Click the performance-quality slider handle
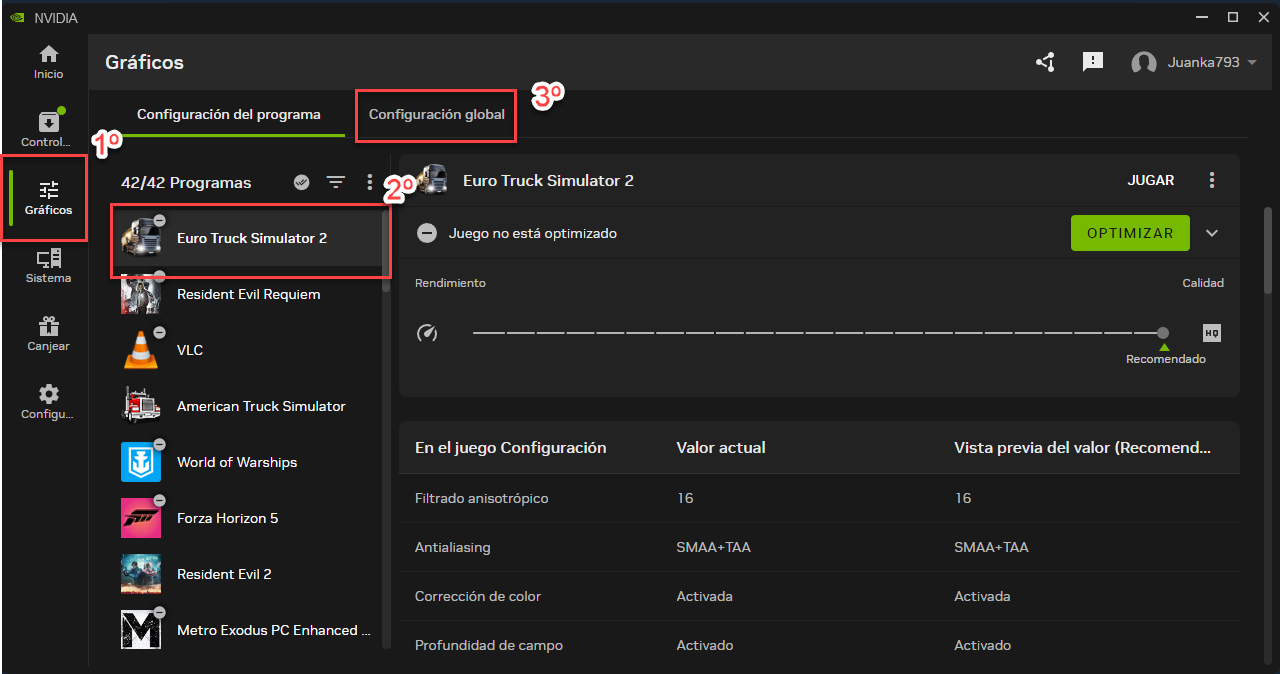The width and height of the screenshot is (1280, 674). [x=1162, y=333]
